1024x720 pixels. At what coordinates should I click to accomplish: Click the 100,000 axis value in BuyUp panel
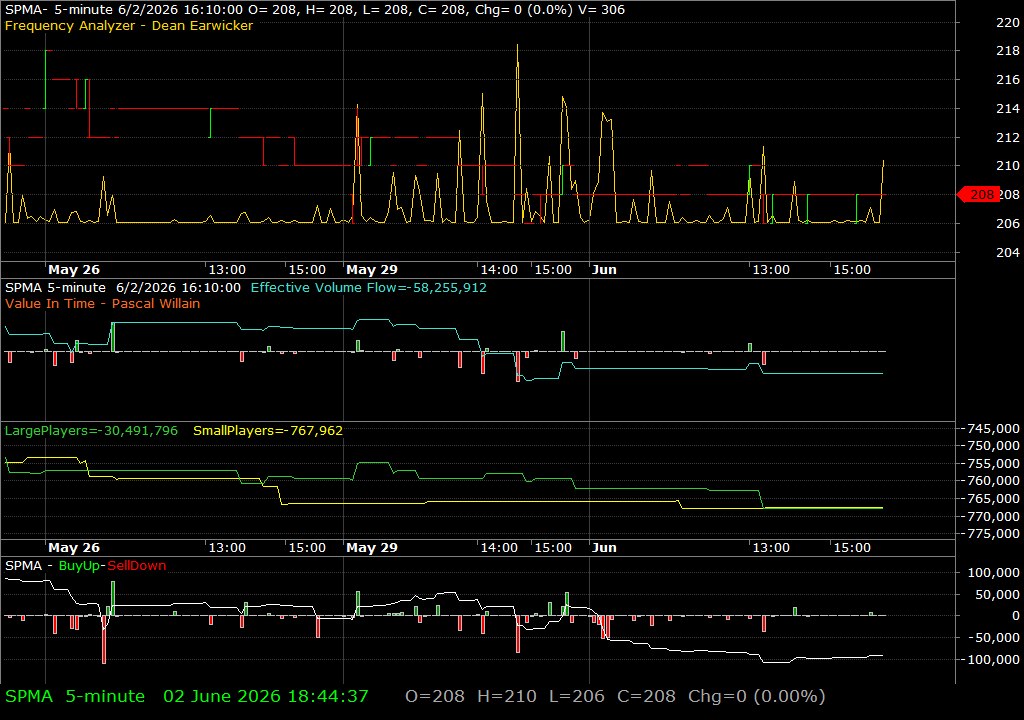pos(993,572)
